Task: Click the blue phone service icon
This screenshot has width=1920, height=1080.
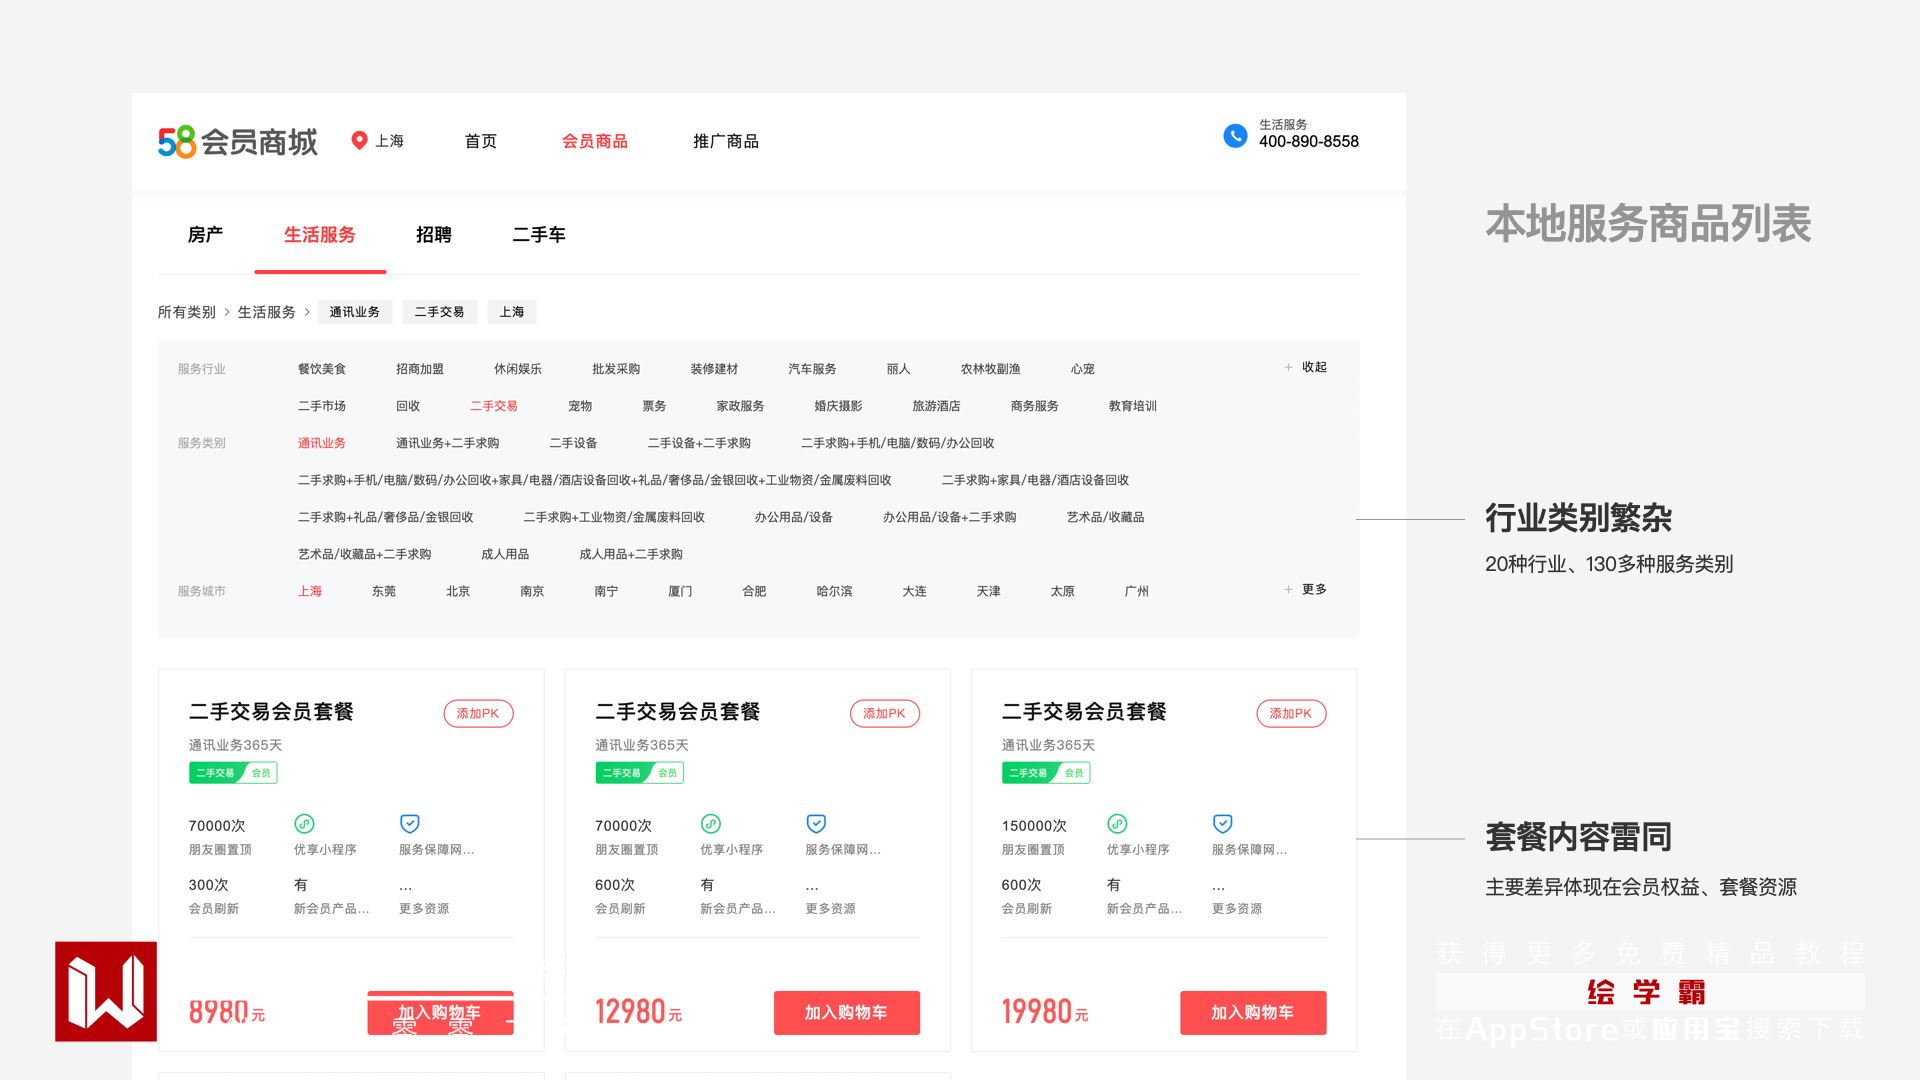Action: 1235,136
